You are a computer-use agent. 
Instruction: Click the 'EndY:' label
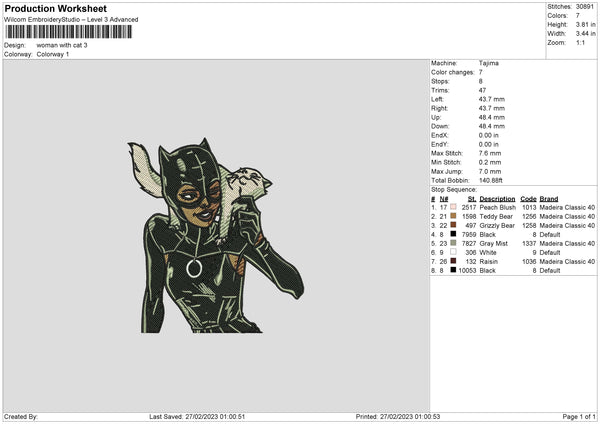[x=439, y=144]
